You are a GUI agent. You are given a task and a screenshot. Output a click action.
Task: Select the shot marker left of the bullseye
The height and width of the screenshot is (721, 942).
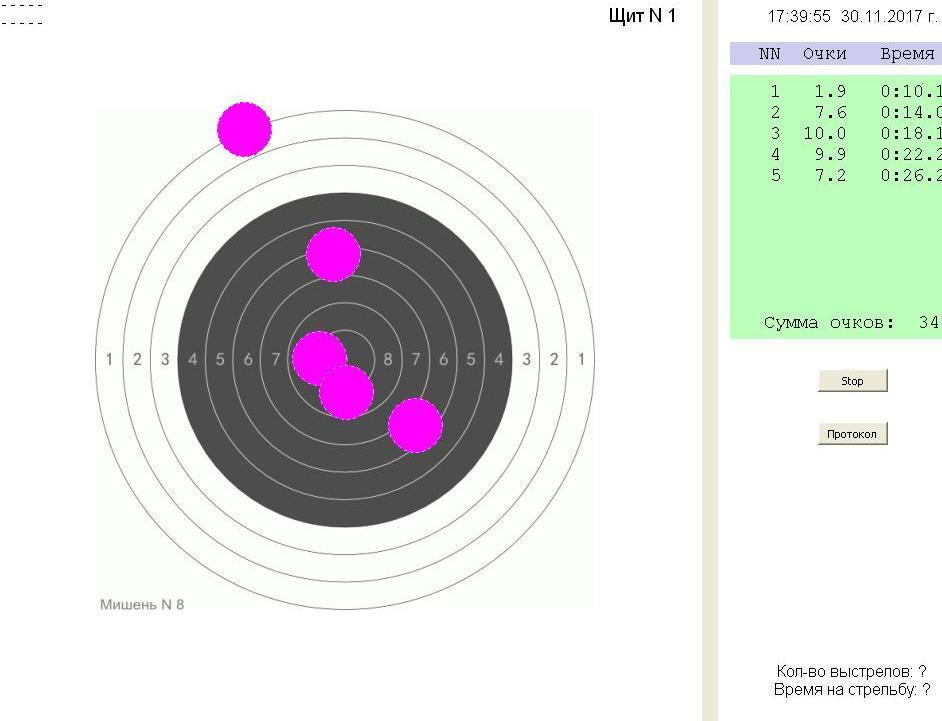(318, 357)
